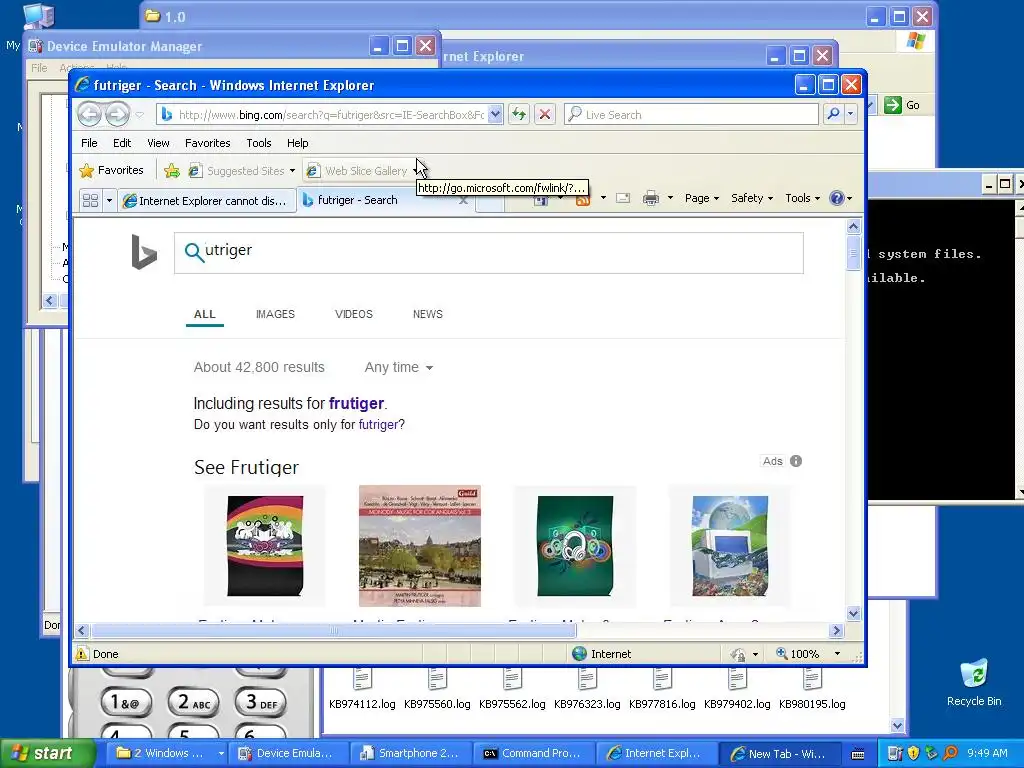Viewport: 1024px width, 768px height.
Task: Follow the bold 'frutiger' suggestion link
Action: click(x=356, y=404)
